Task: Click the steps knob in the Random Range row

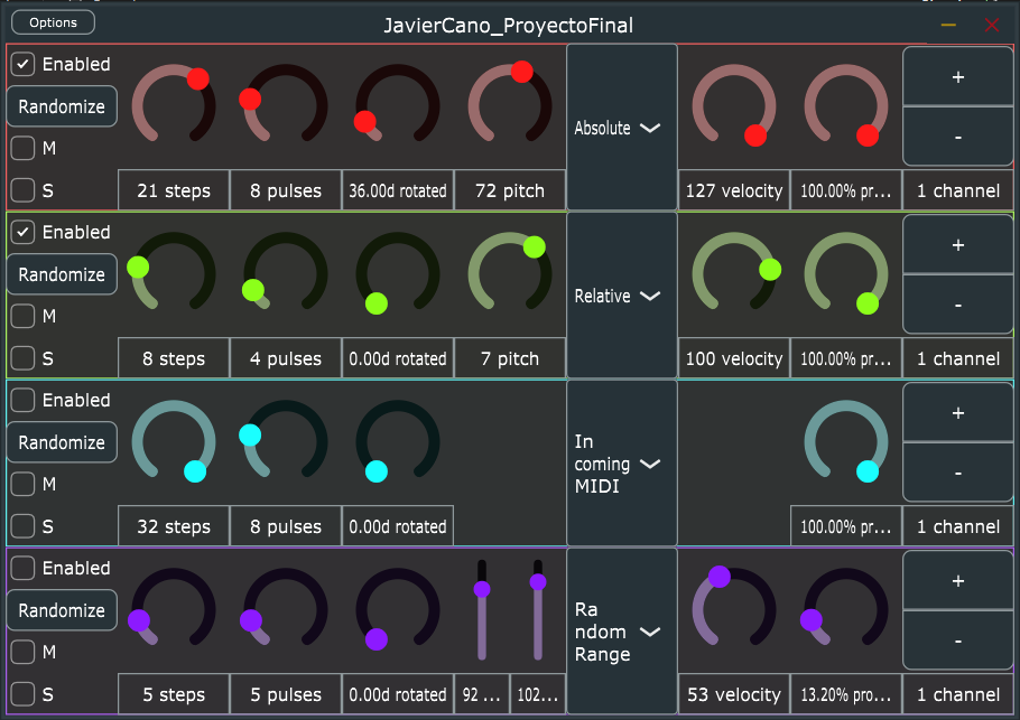Action: click(173, 610)
